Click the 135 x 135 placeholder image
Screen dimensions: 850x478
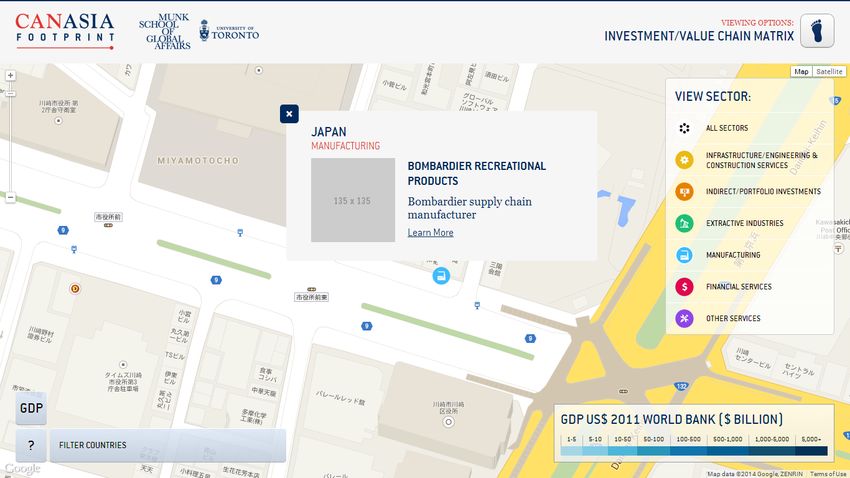click(x=353, y=200)
